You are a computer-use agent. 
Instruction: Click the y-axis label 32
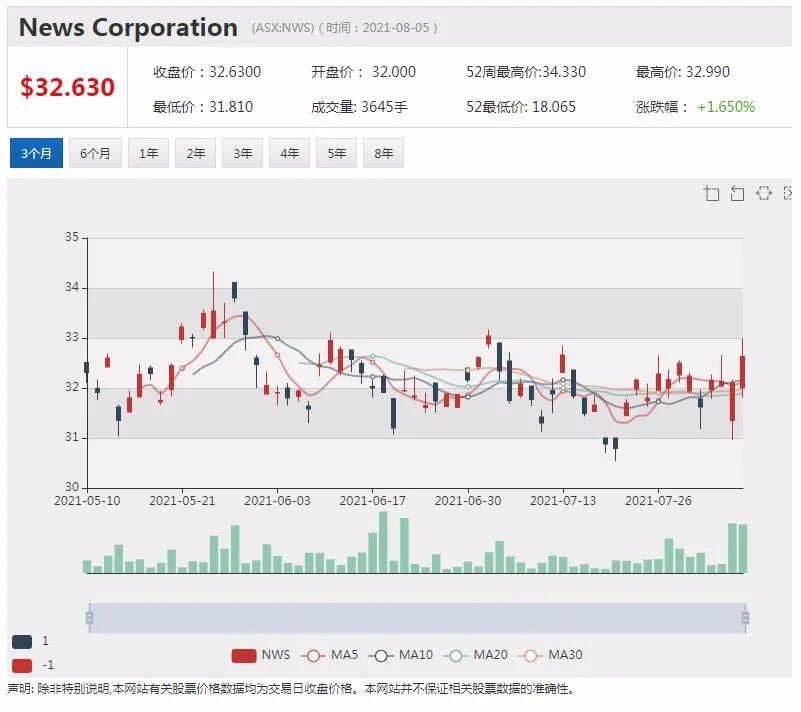pos(72,388)
